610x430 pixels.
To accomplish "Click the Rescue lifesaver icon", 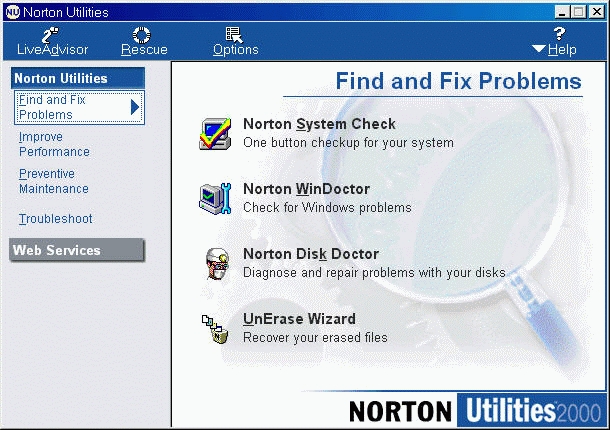I will [142, 35].
